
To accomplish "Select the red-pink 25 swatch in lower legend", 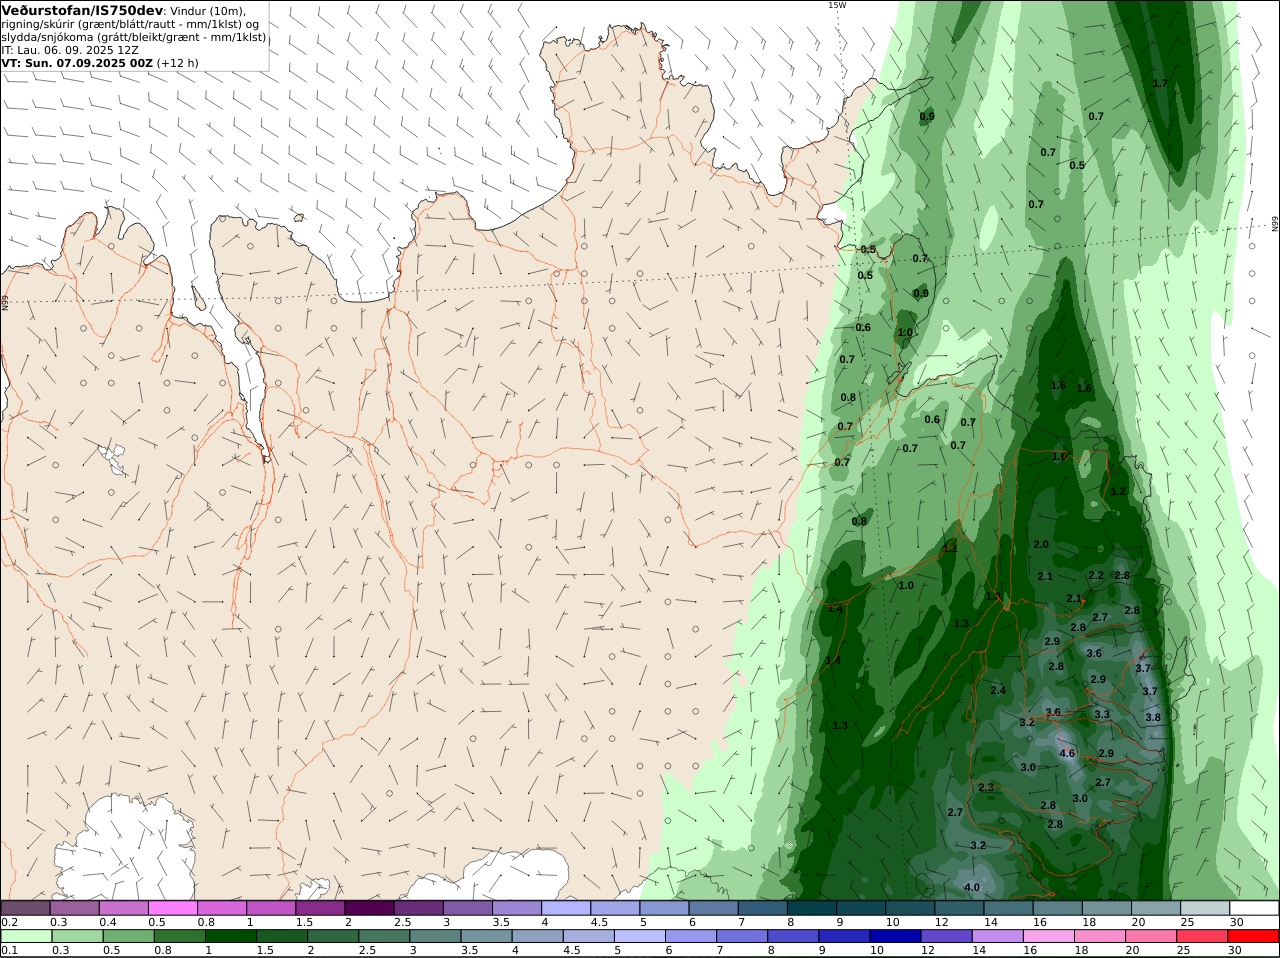I will coord(1201,936).
